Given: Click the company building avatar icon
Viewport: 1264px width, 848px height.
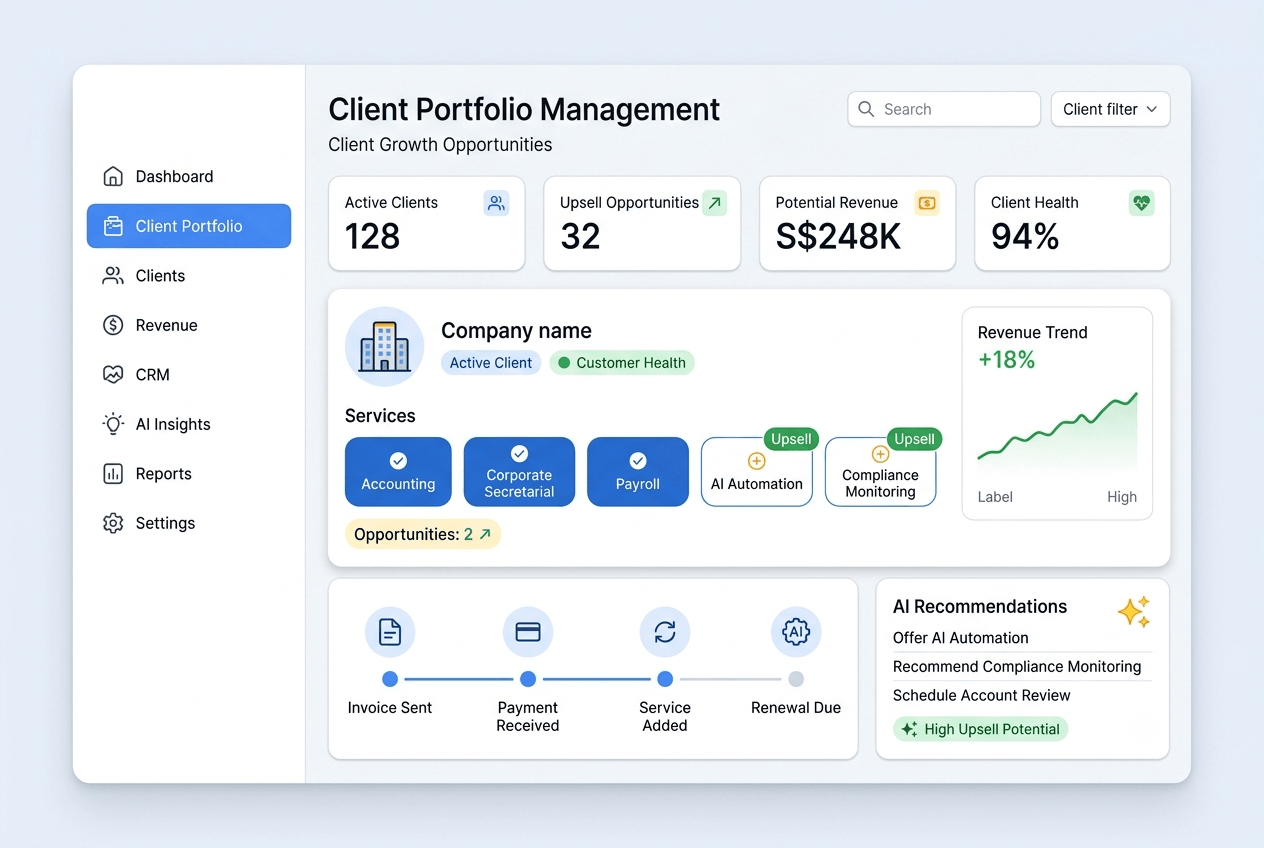Looking at the screenshot, I should 384,347.
